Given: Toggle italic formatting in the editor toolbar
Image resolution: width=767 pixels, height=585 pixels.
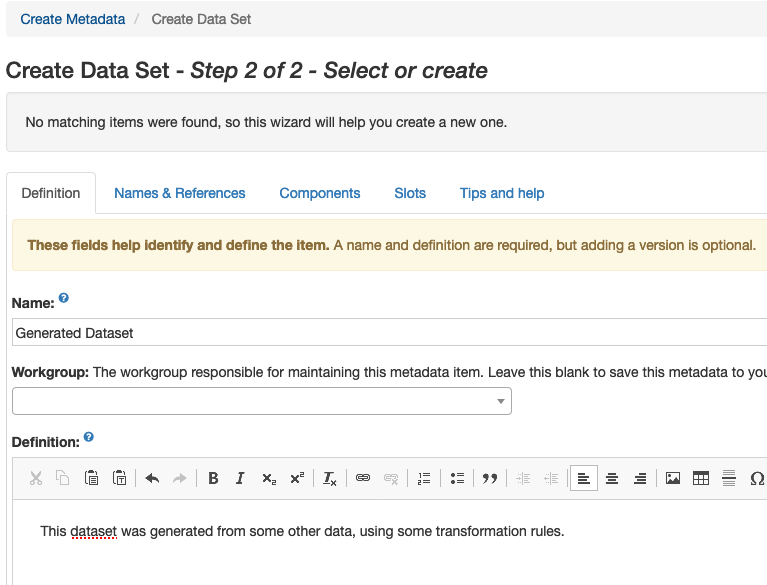Looking at the screenshot, I should pos(240,479).
